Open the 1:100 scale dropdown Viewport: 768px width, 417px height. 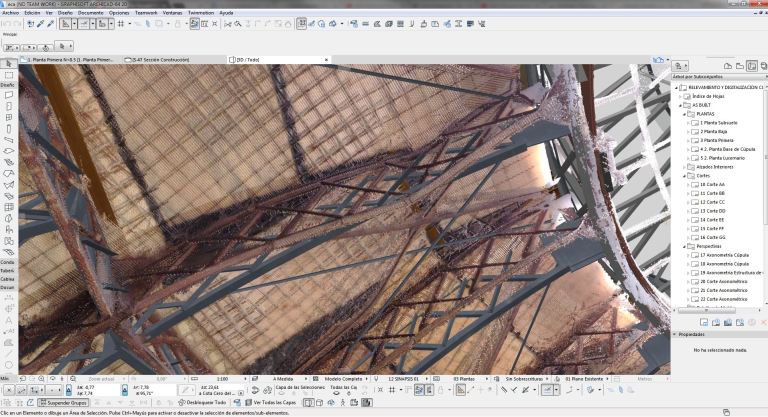pos(224,380)
